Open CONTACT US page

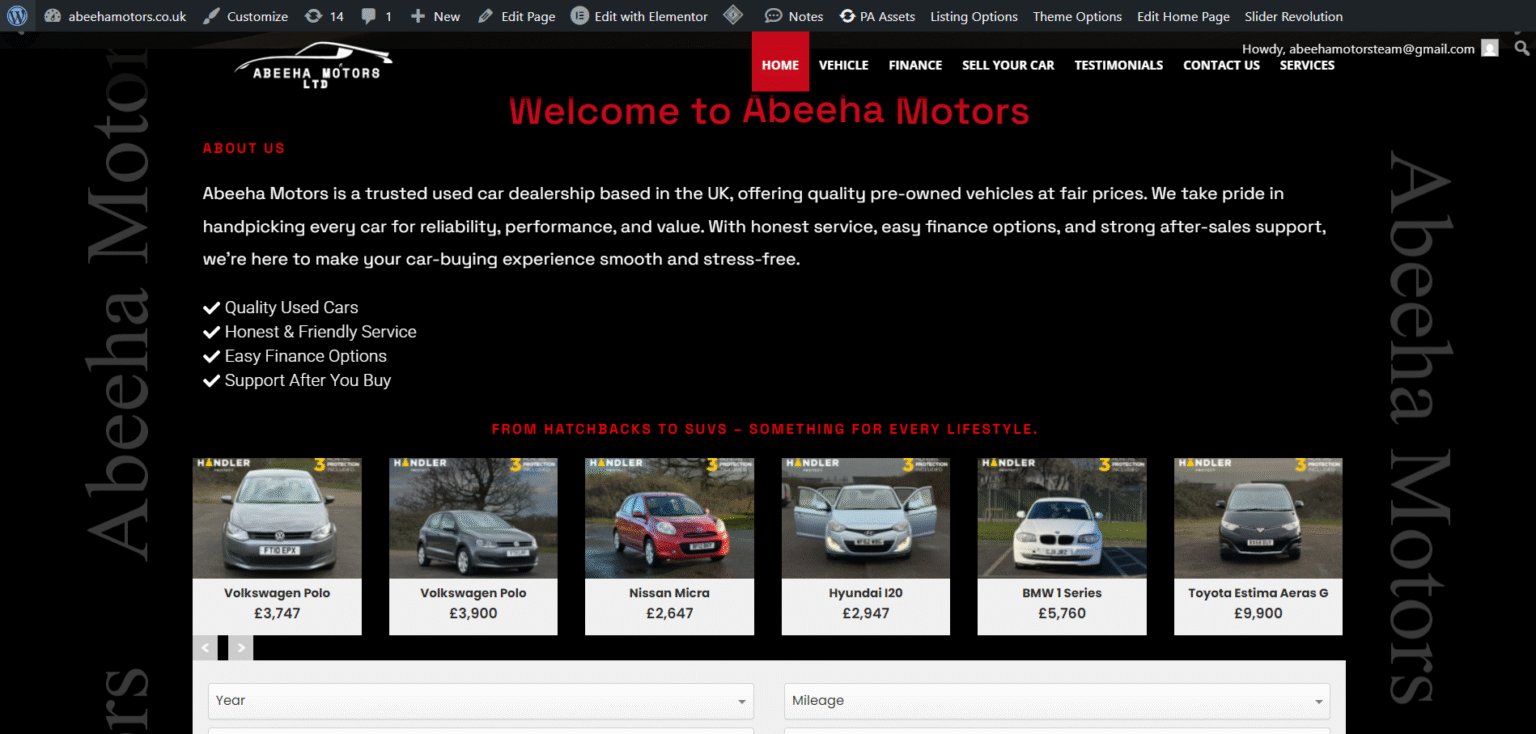[x=1221, y=65]
